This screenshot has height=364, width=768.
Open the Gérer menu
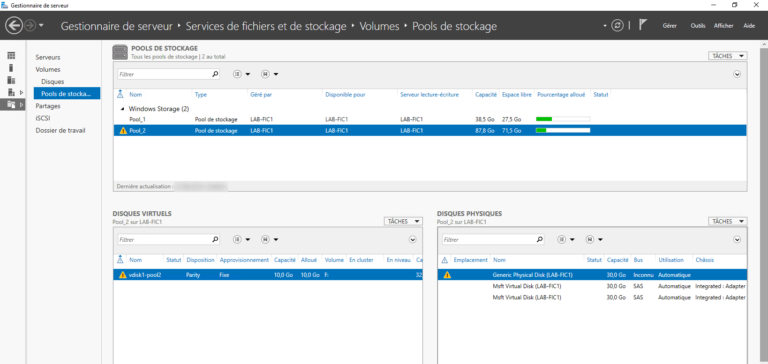tap(670, 26)
